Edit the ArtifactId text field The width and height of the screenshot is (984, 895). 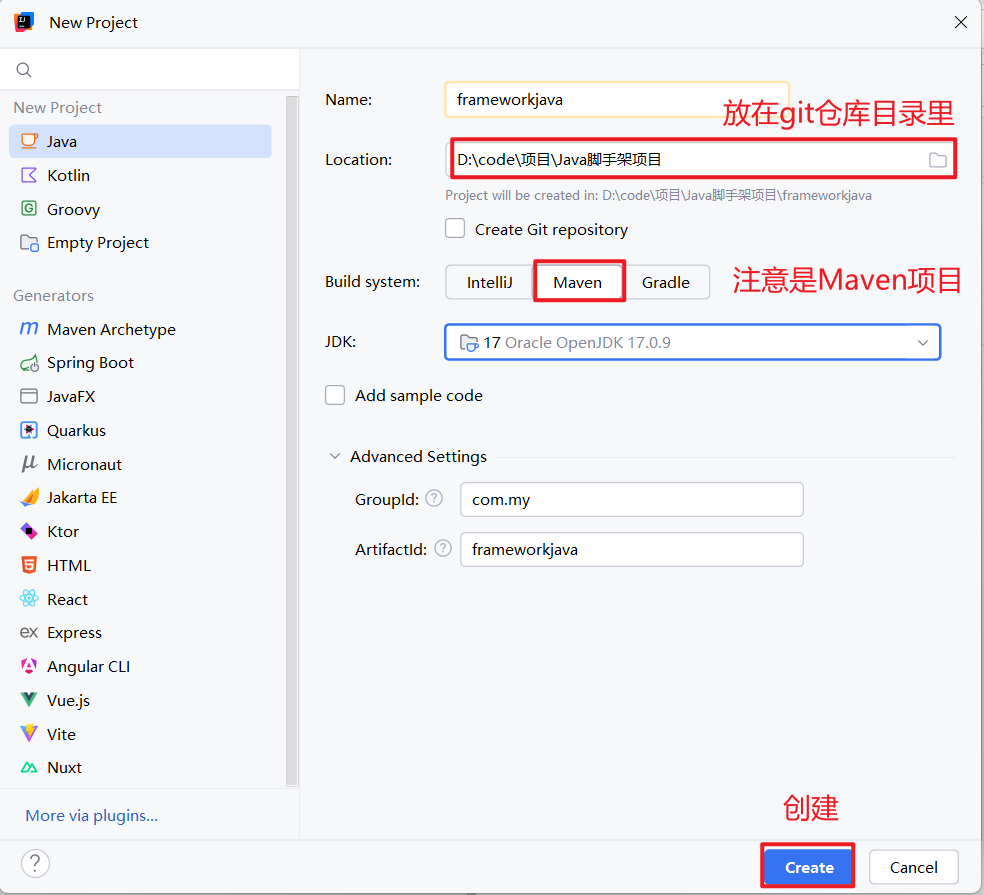point(631,550)
